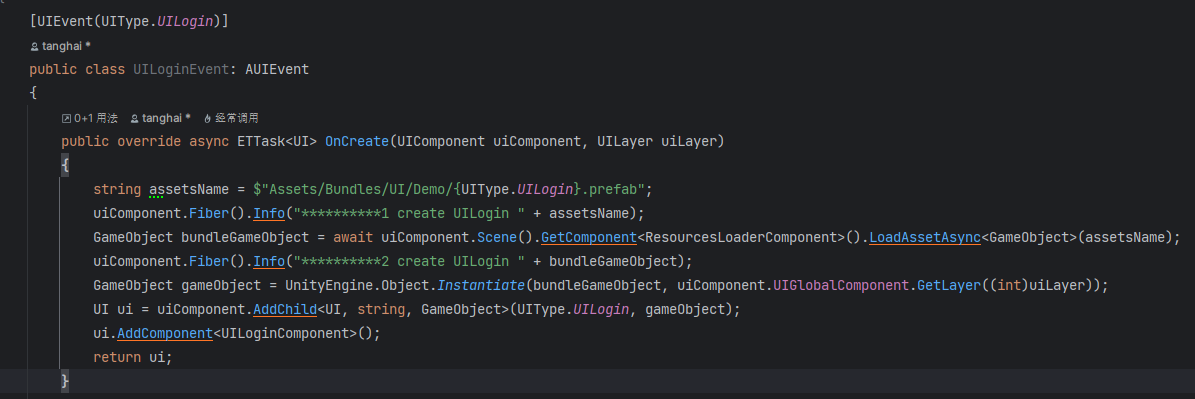Click the underlined LoadAssetAsync method call

click(x=924, y=238)
